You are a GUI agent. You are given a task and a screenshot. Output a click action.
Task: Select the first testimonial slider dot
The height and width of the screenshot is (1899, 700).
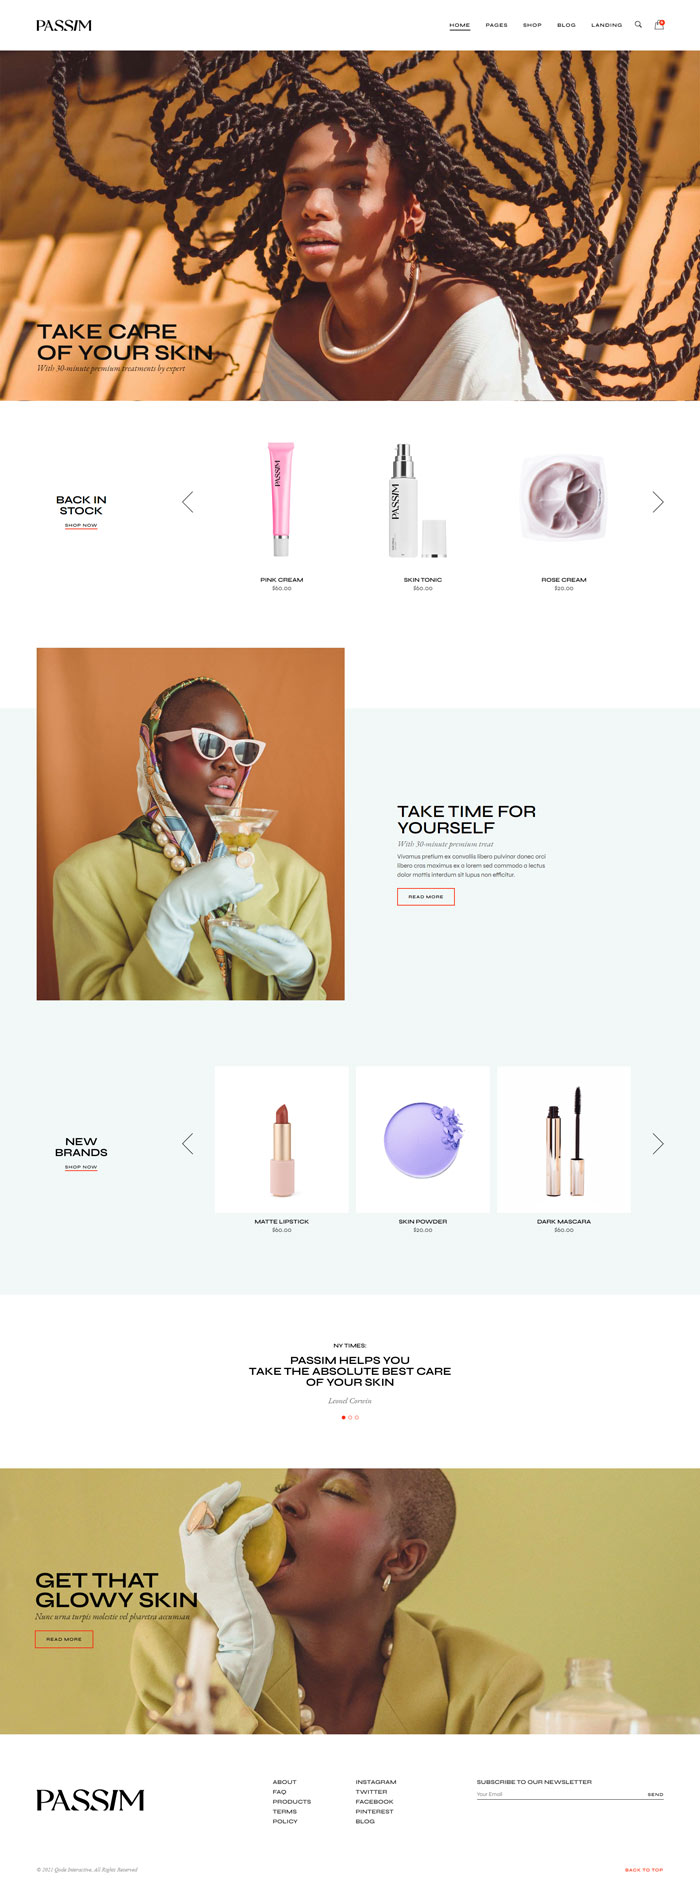point(343,1417)
